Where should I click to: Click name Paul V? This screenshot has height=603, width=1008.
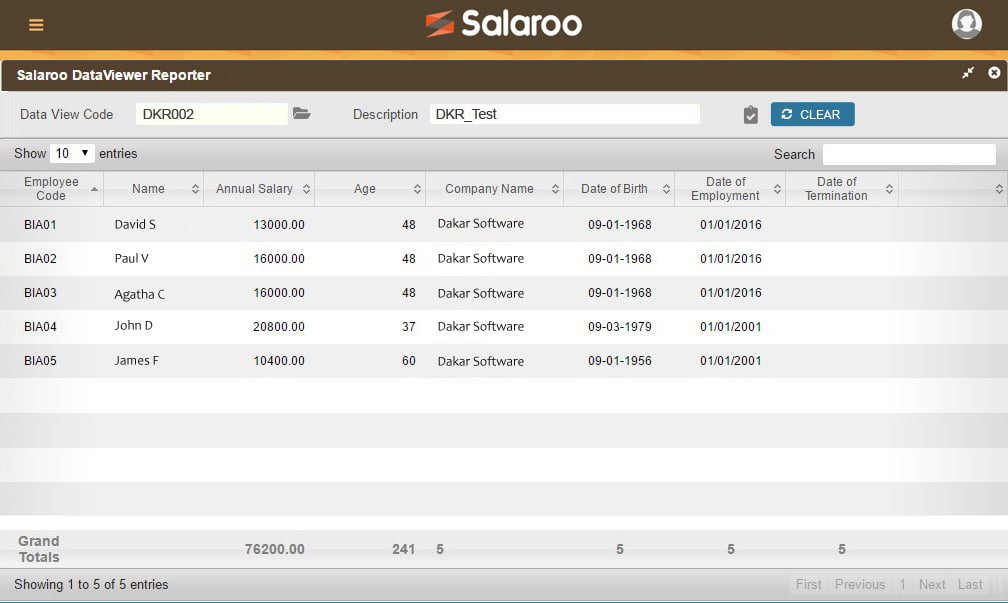tap(131, 258)
